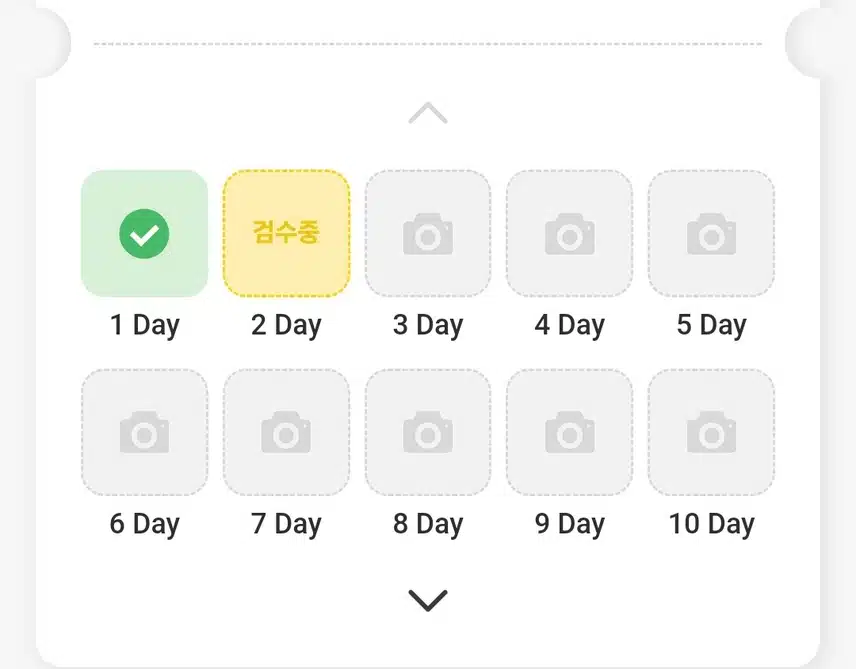Click the 5 Day label text
Image resolution: width=856 pixels, height=669 pixels.
[x=711, y=325]
